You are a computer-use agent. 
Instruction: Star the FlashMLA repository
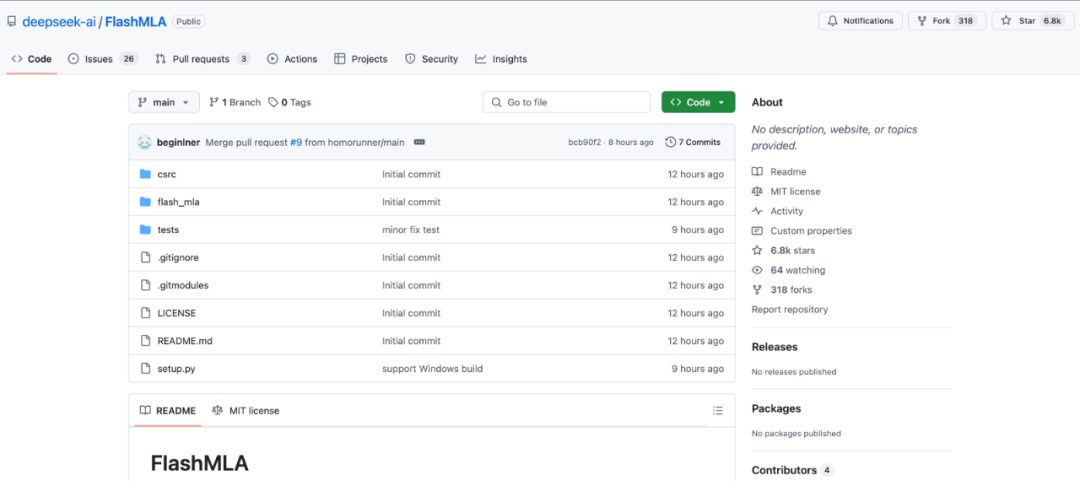(x=1032, y=21)
